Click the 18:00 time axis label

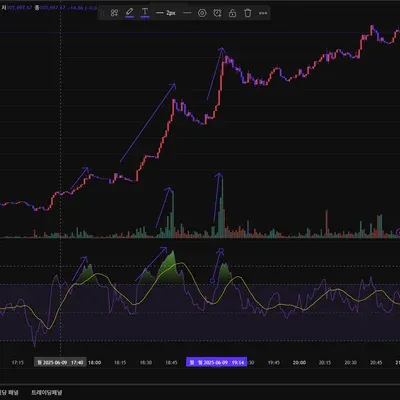[x=95, y=362]
